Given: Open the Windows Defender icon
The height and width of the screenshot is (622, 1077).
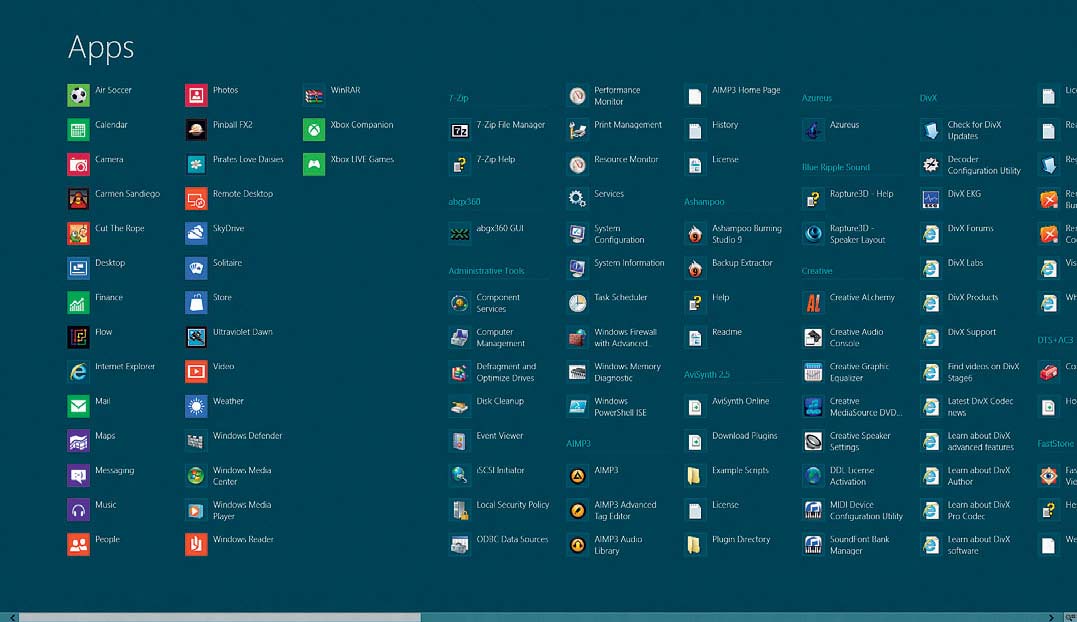Looking at the screenshot, I should 196,441.
